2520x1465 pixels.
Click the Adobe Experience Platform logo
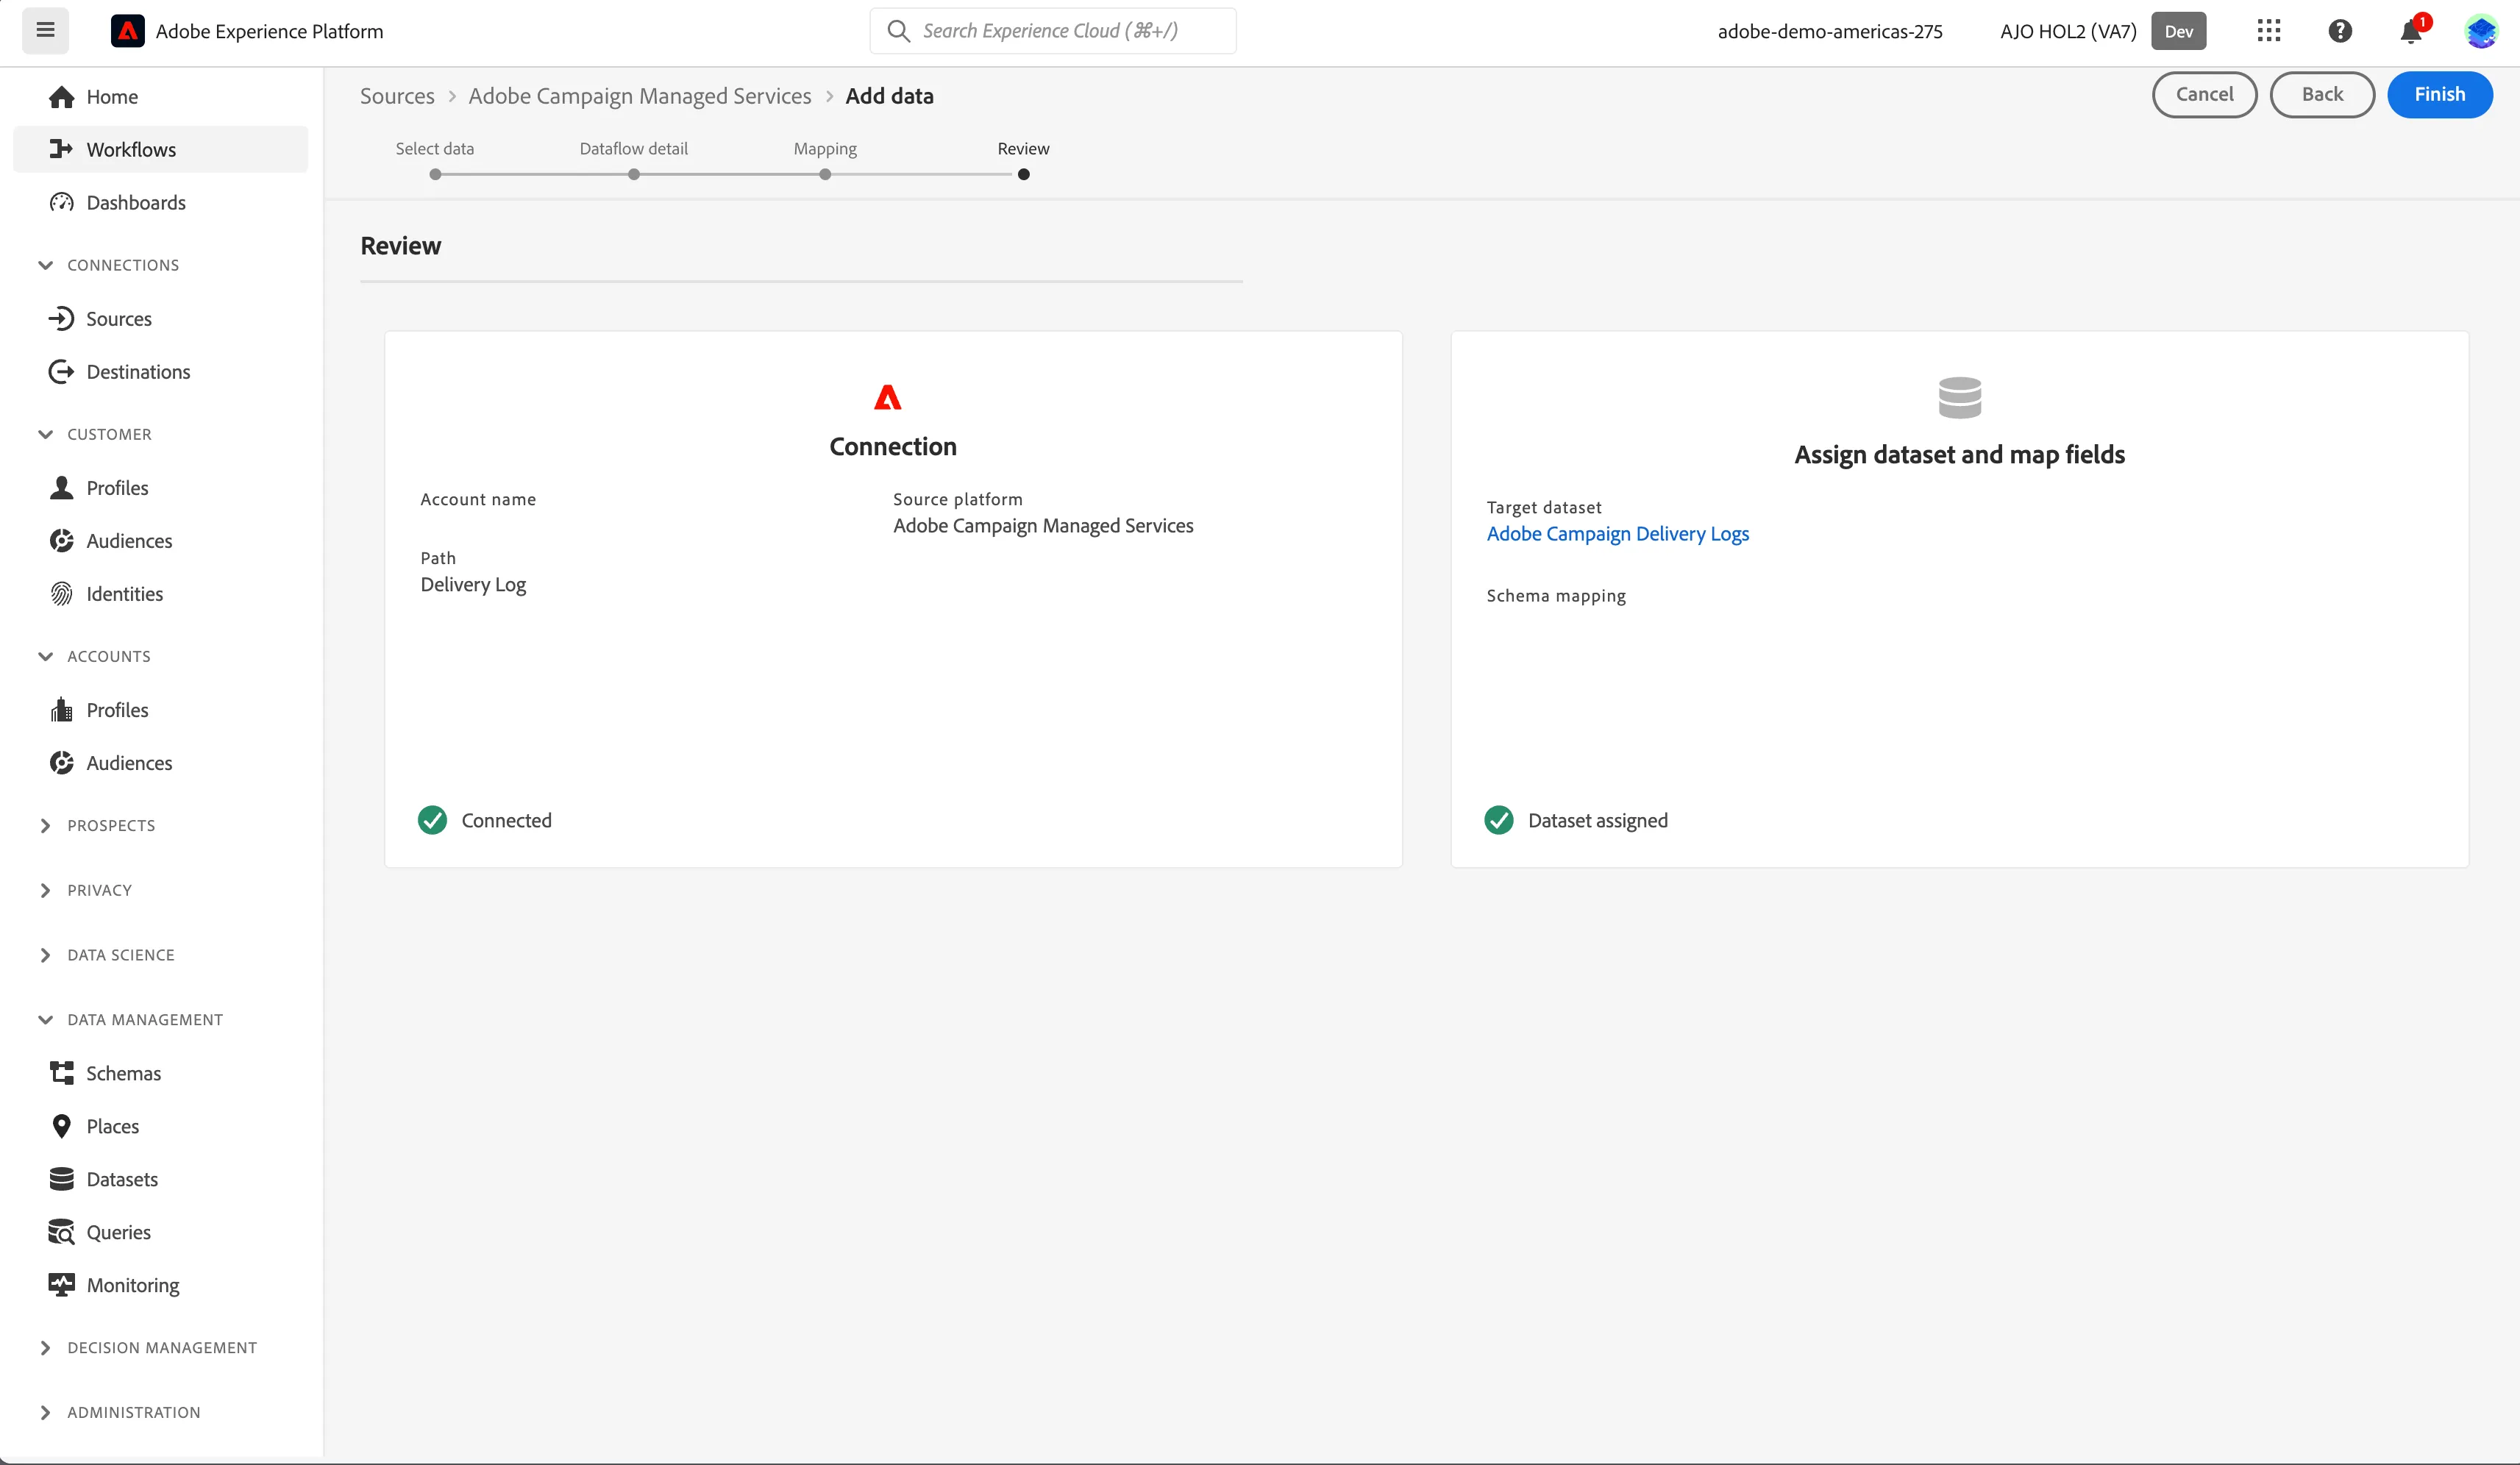pyautogui.click(x=127, y=31)
